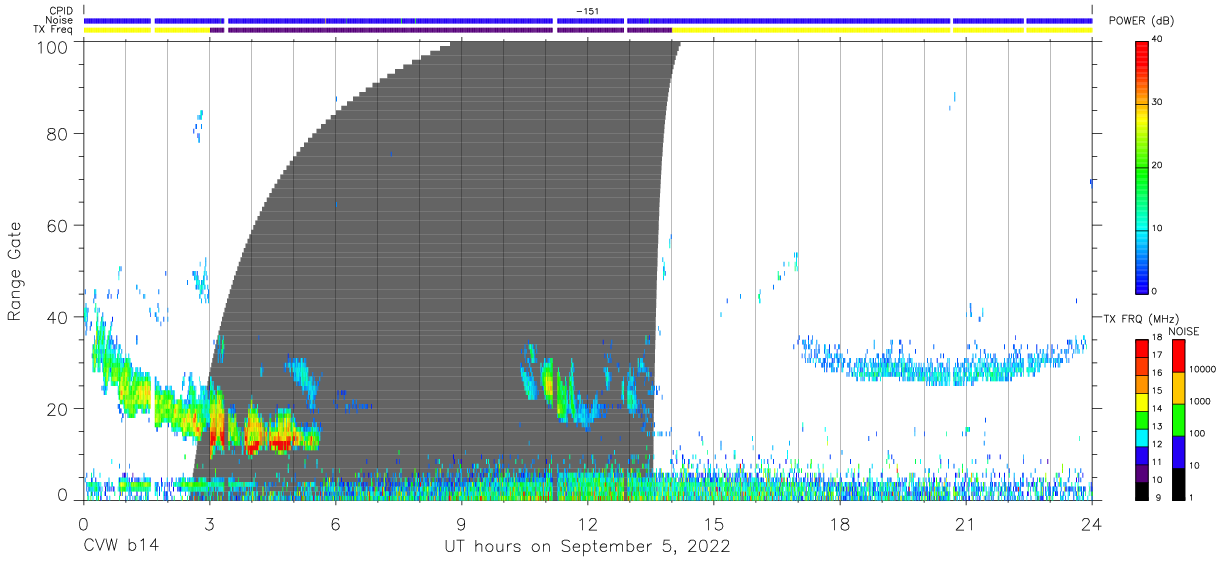Pick the red top swatch in NOISE legend
Screen dimensions: 1228x567
point(1178,356)
